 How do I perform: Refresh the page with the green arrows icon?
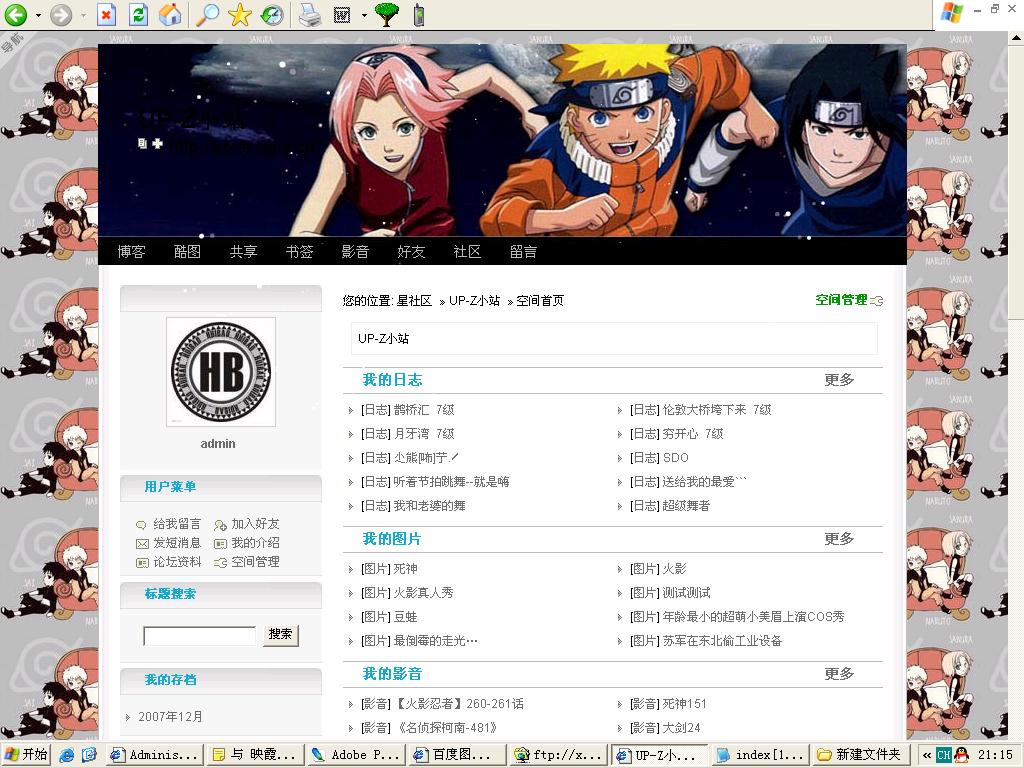point(138,14)
